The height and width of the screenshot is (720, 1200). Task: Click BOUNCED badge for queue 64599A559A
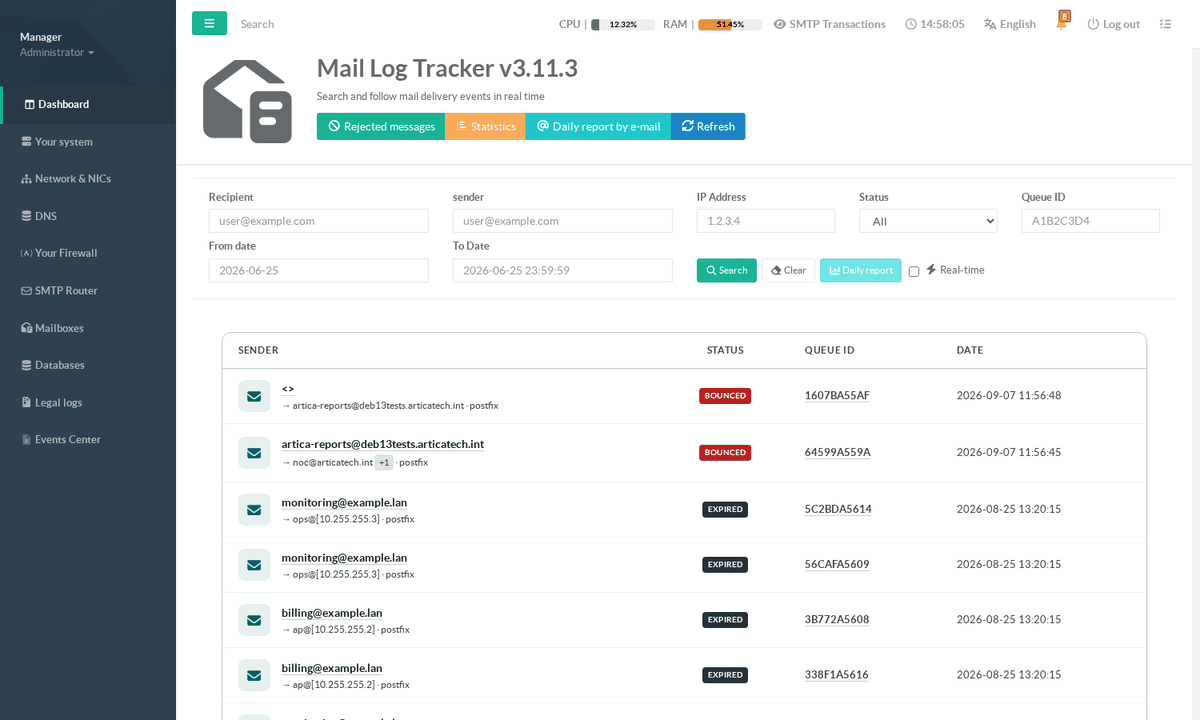click(x=725, y=452)
